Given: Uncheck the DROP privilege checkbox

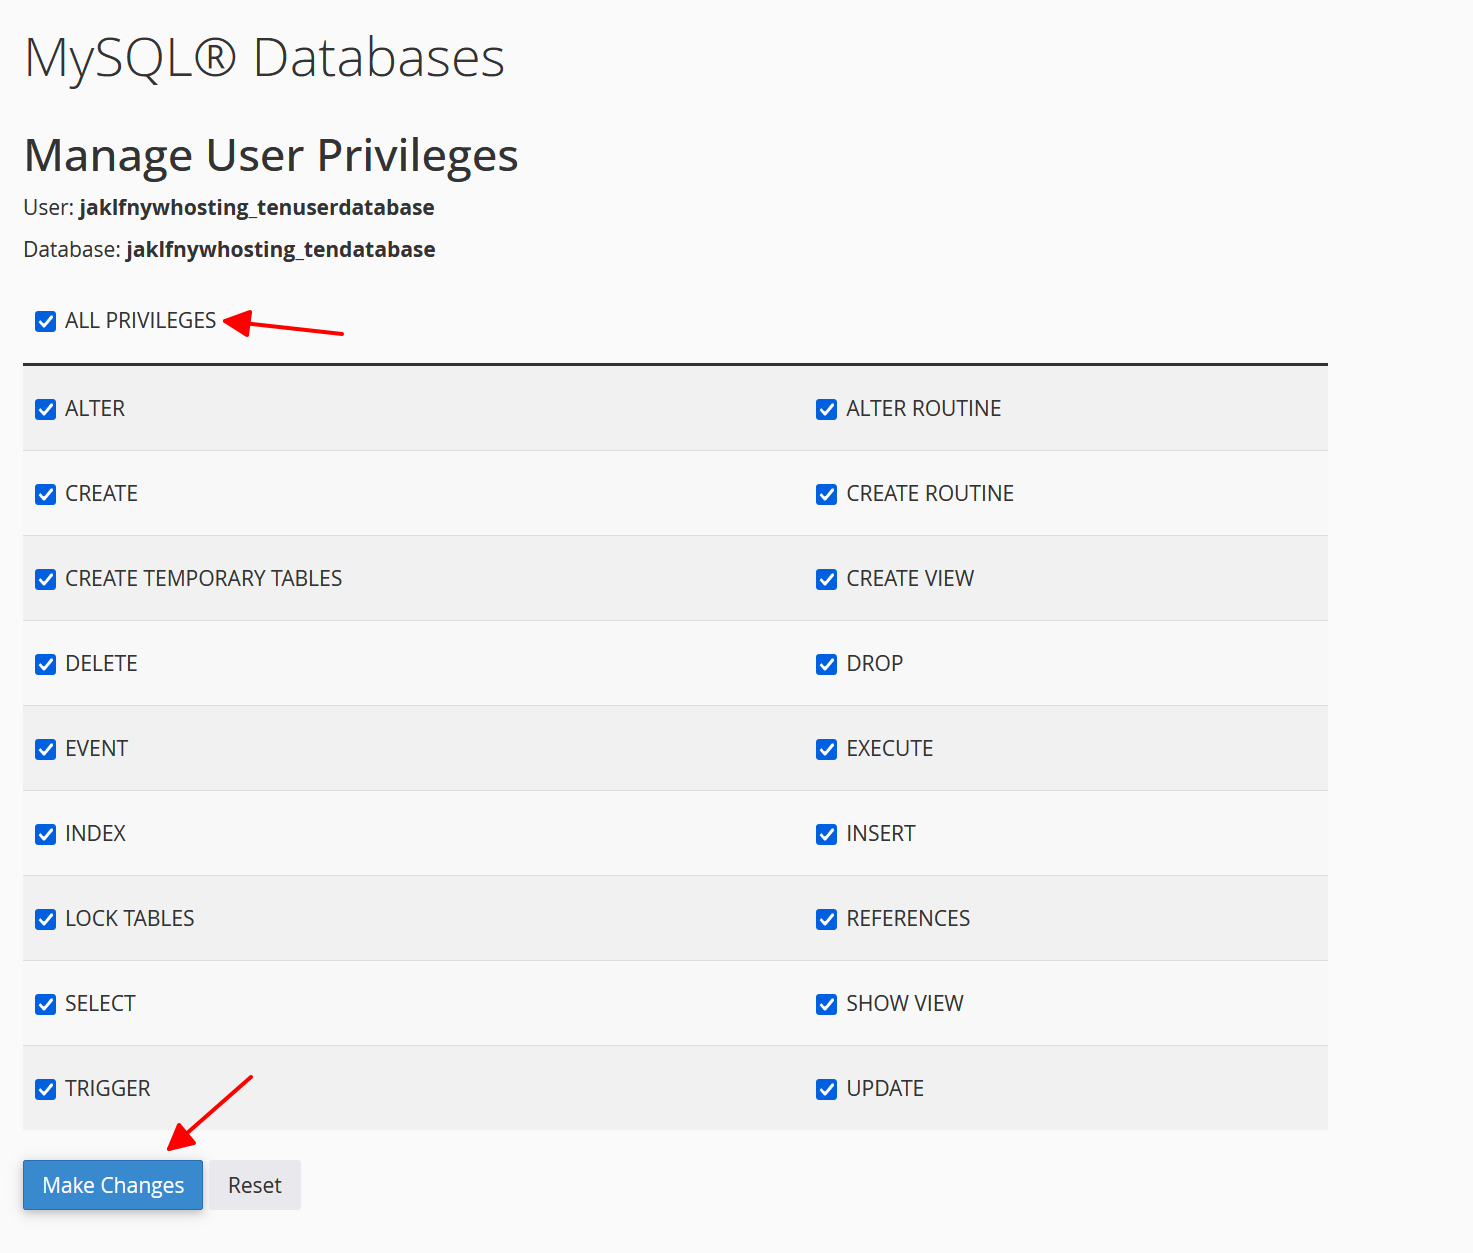Looking at the screenshot, I should (826, 664).
